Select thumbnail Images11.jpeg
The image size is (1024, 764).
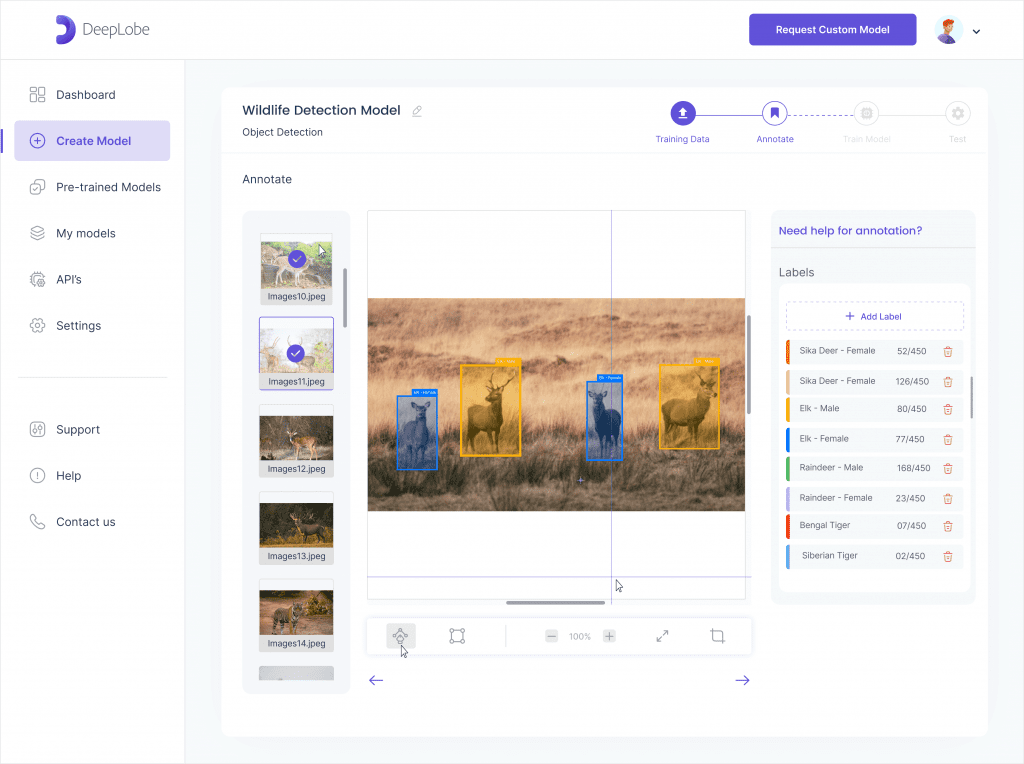coord(296,353)
